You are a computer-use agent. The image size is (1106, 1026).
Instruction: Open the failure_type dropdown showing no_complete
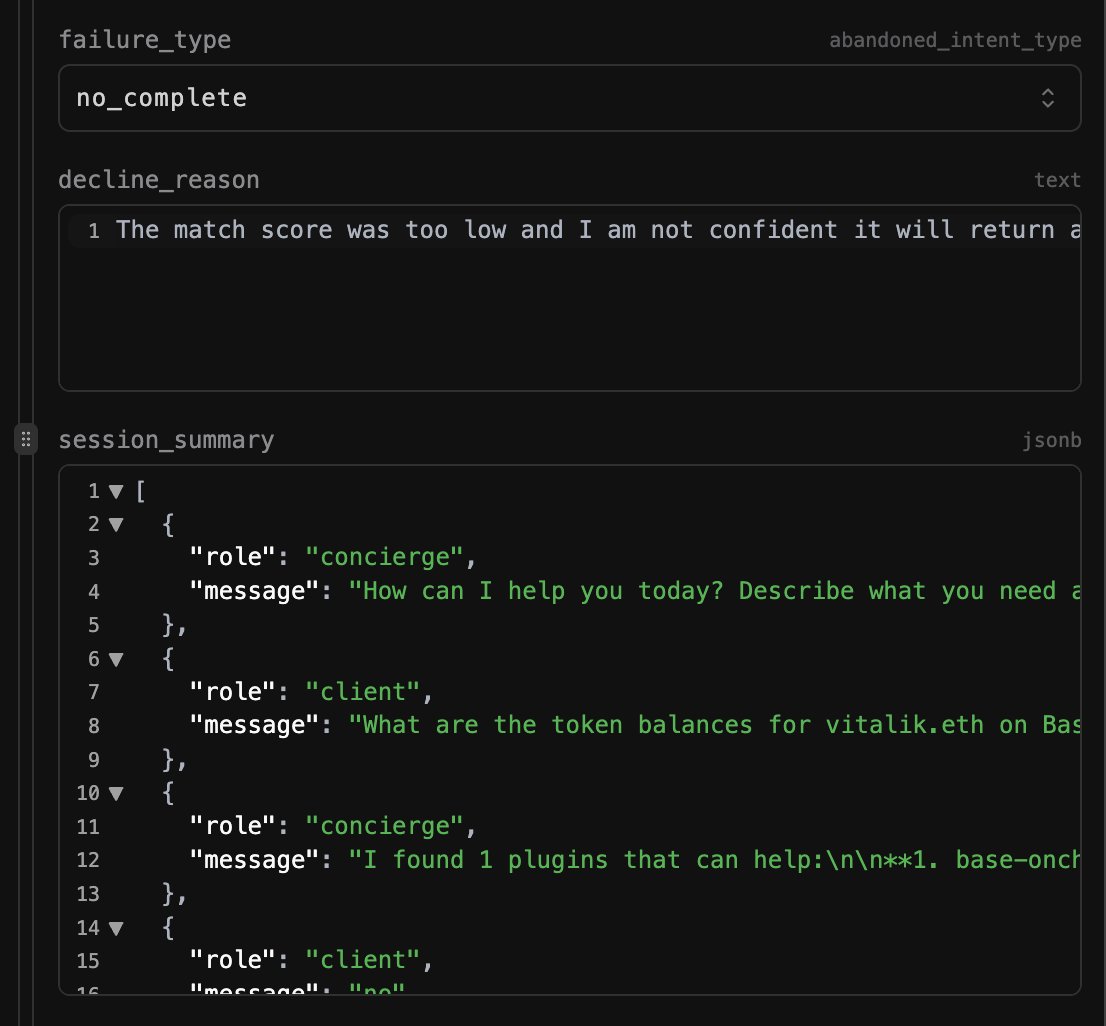(569, 98)
